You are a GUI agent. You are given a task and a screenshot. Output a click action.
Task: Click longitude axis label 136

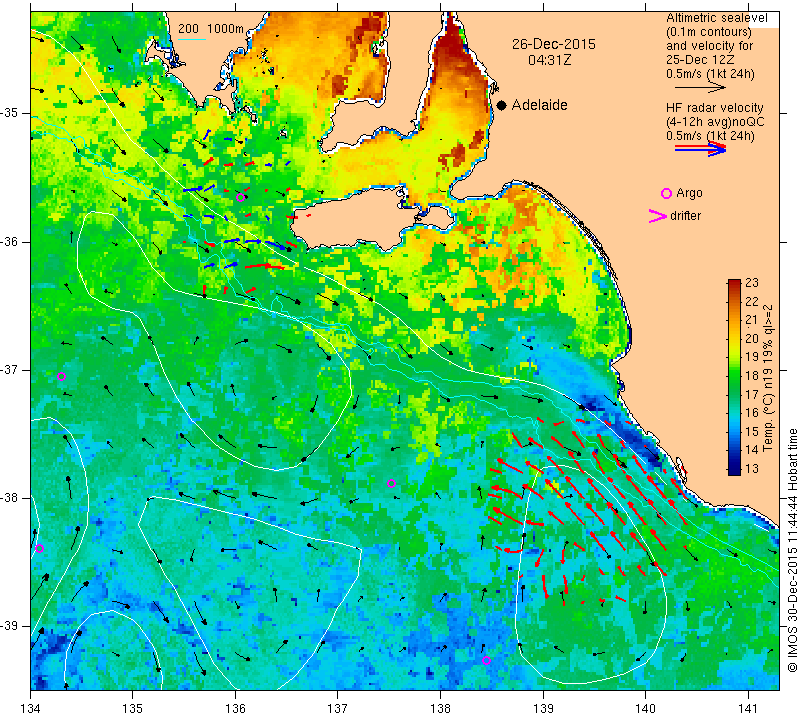coord(235,709)
